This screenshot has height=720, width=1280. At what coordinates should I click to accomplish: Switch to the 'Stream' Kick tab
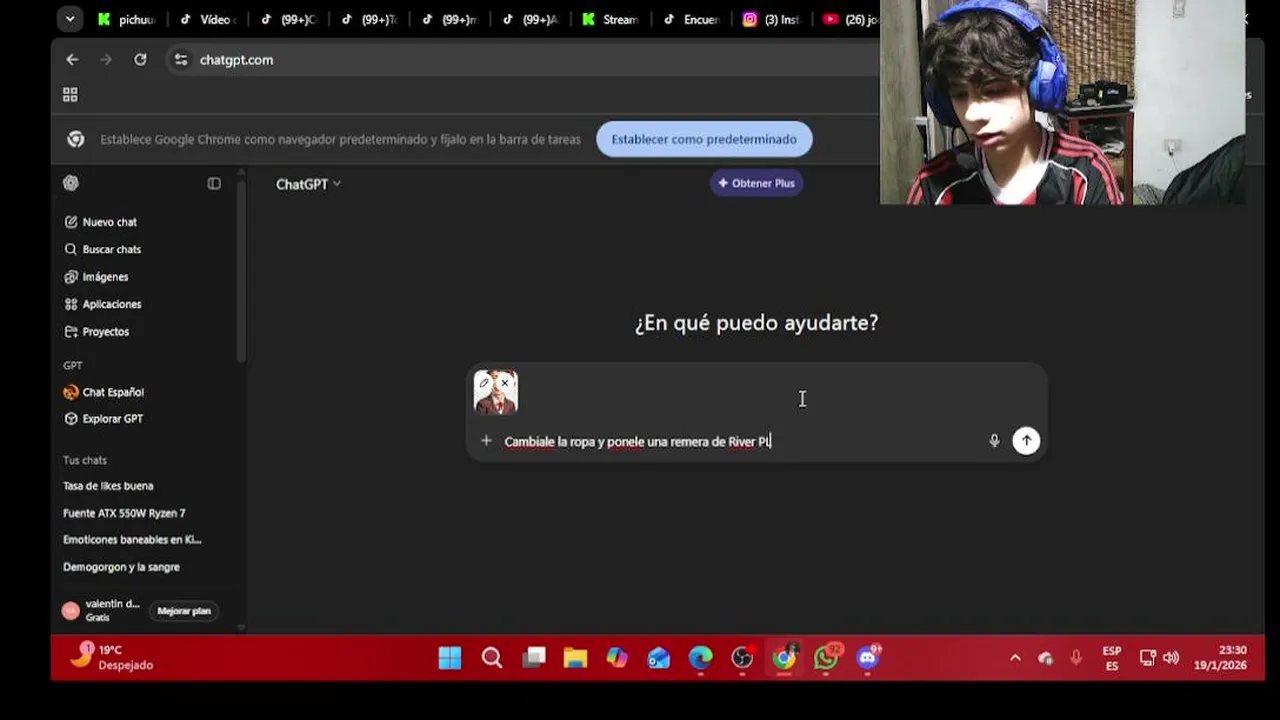(x=610, y=19)
